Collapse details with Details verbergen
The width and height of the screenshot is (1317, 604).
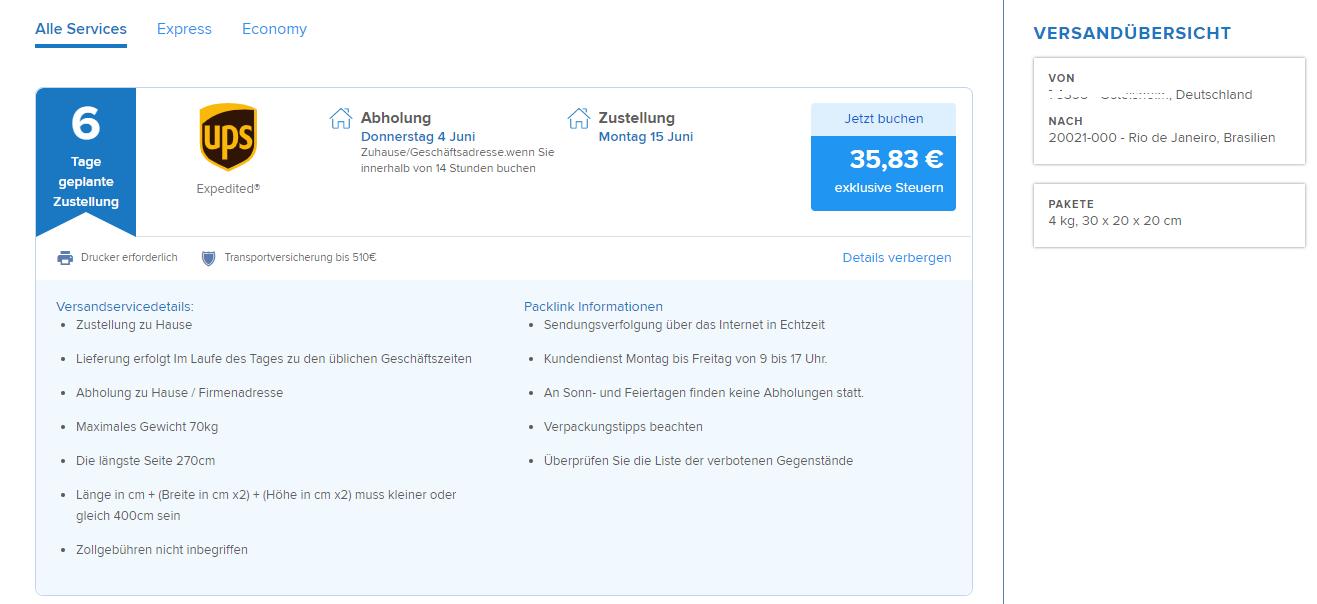click(897, 258)
